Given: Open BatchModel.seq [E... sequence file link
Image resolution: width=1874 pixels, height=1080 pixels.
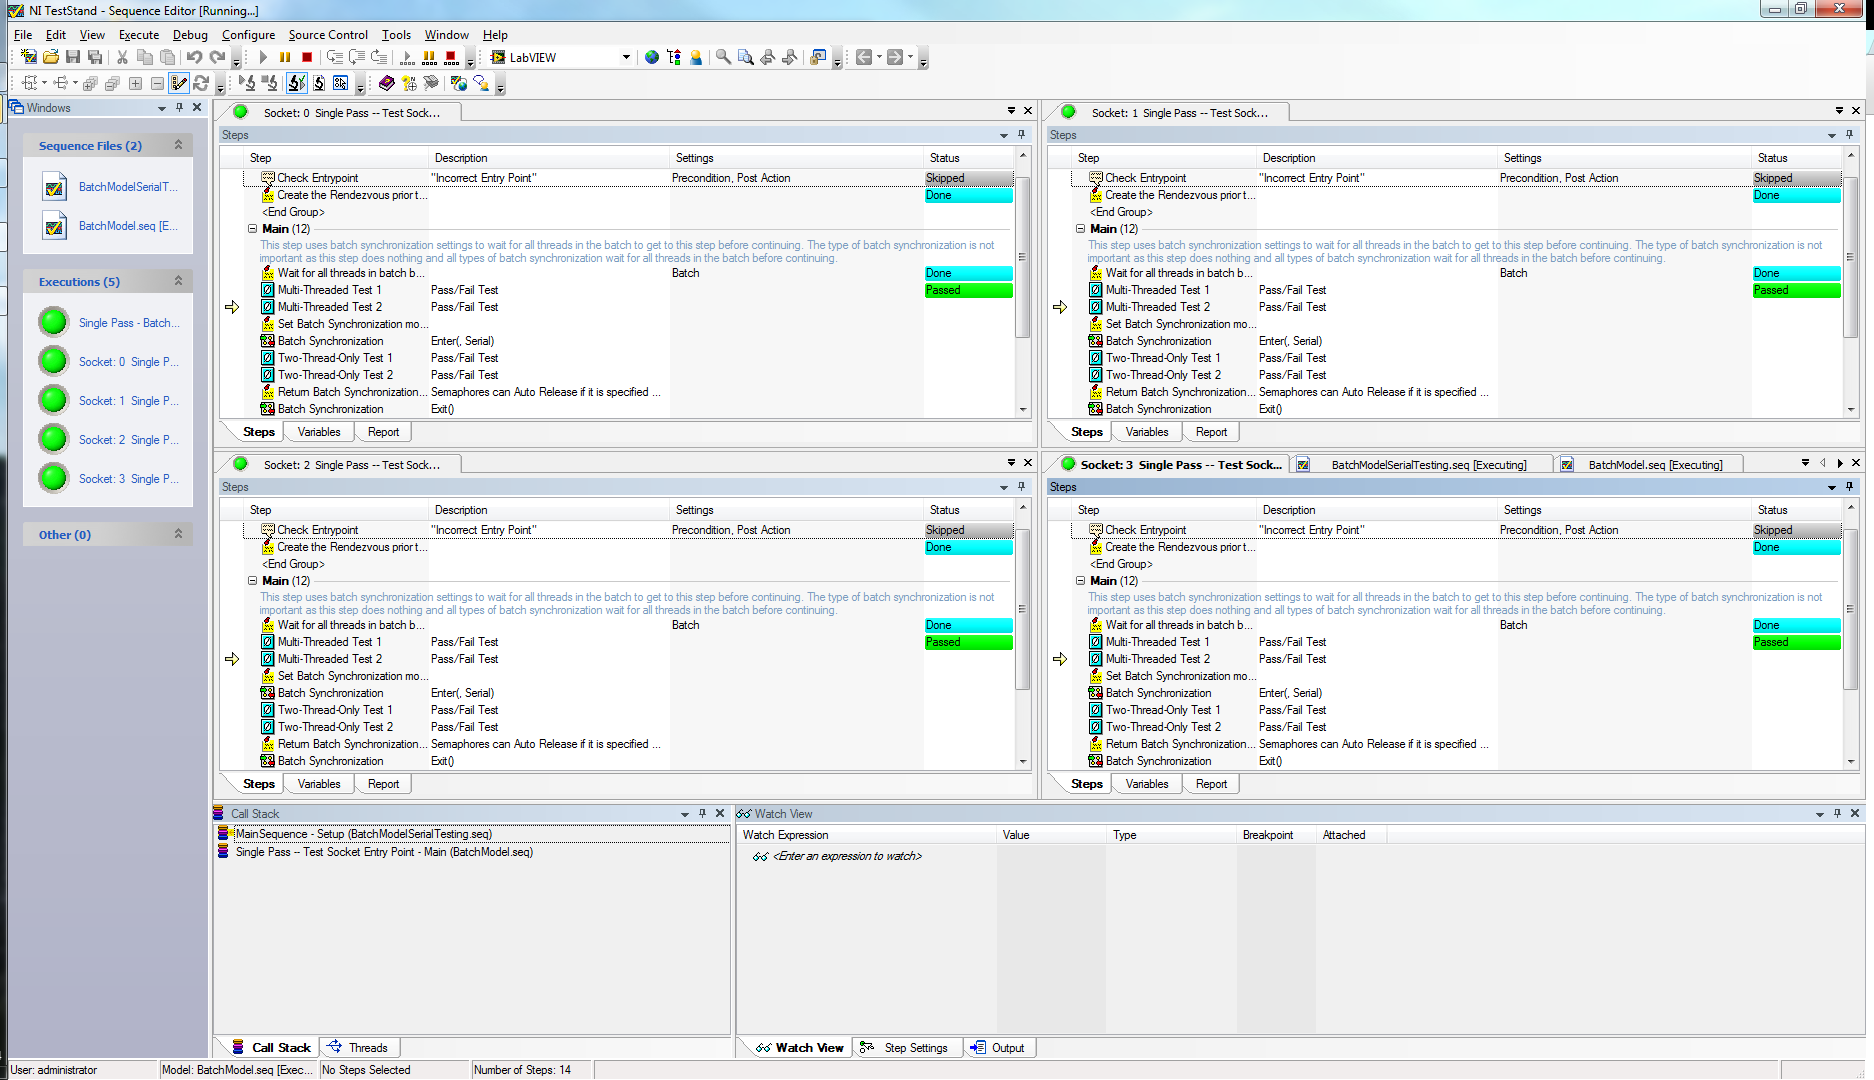Looking at the screenshot, I should coord(128,226).
